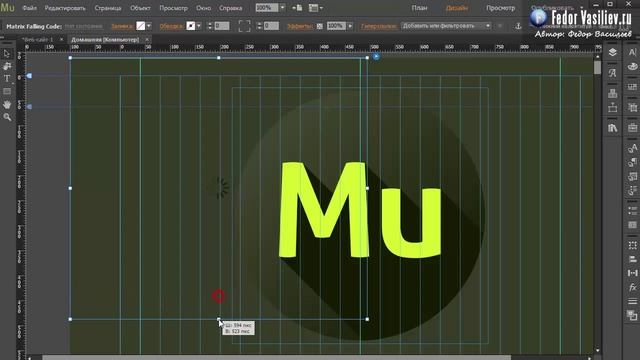Select the Zoom magnifier tool
The image size is (640, 360).
click(x=7, y=117)
